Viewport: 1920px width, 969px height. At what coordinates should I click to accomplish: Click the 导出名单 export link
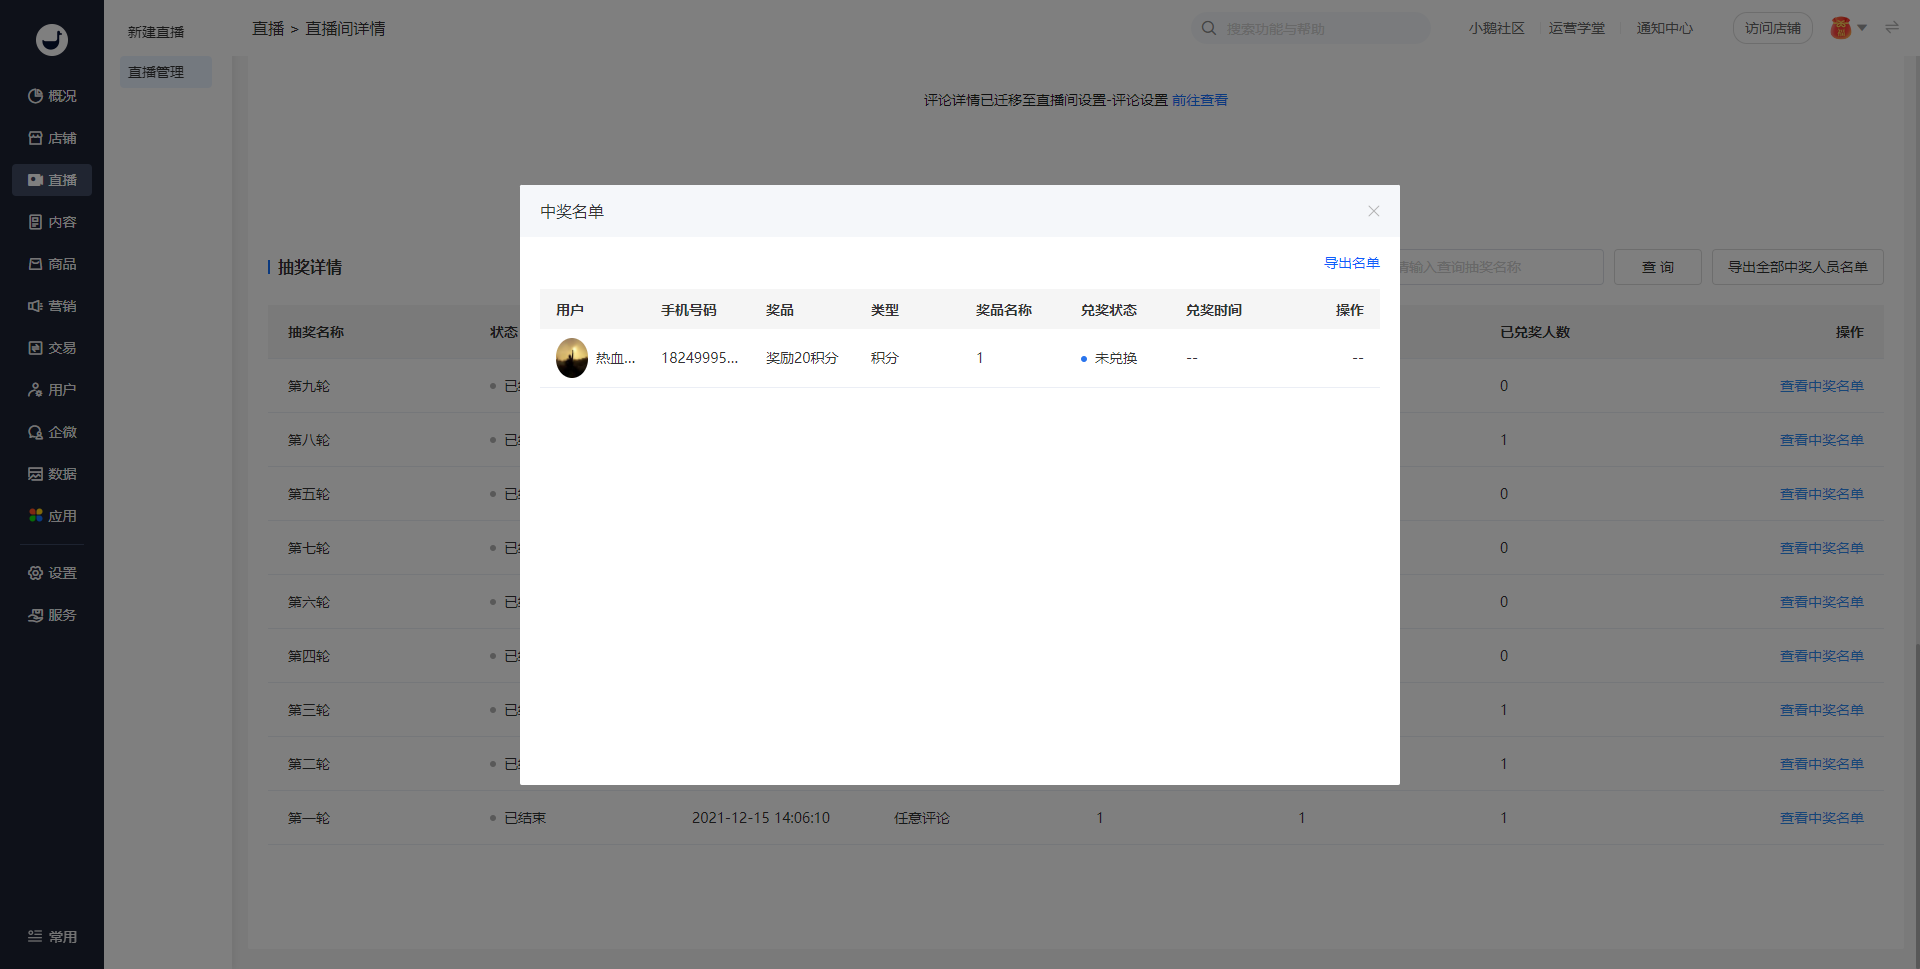pos(1351,263)
